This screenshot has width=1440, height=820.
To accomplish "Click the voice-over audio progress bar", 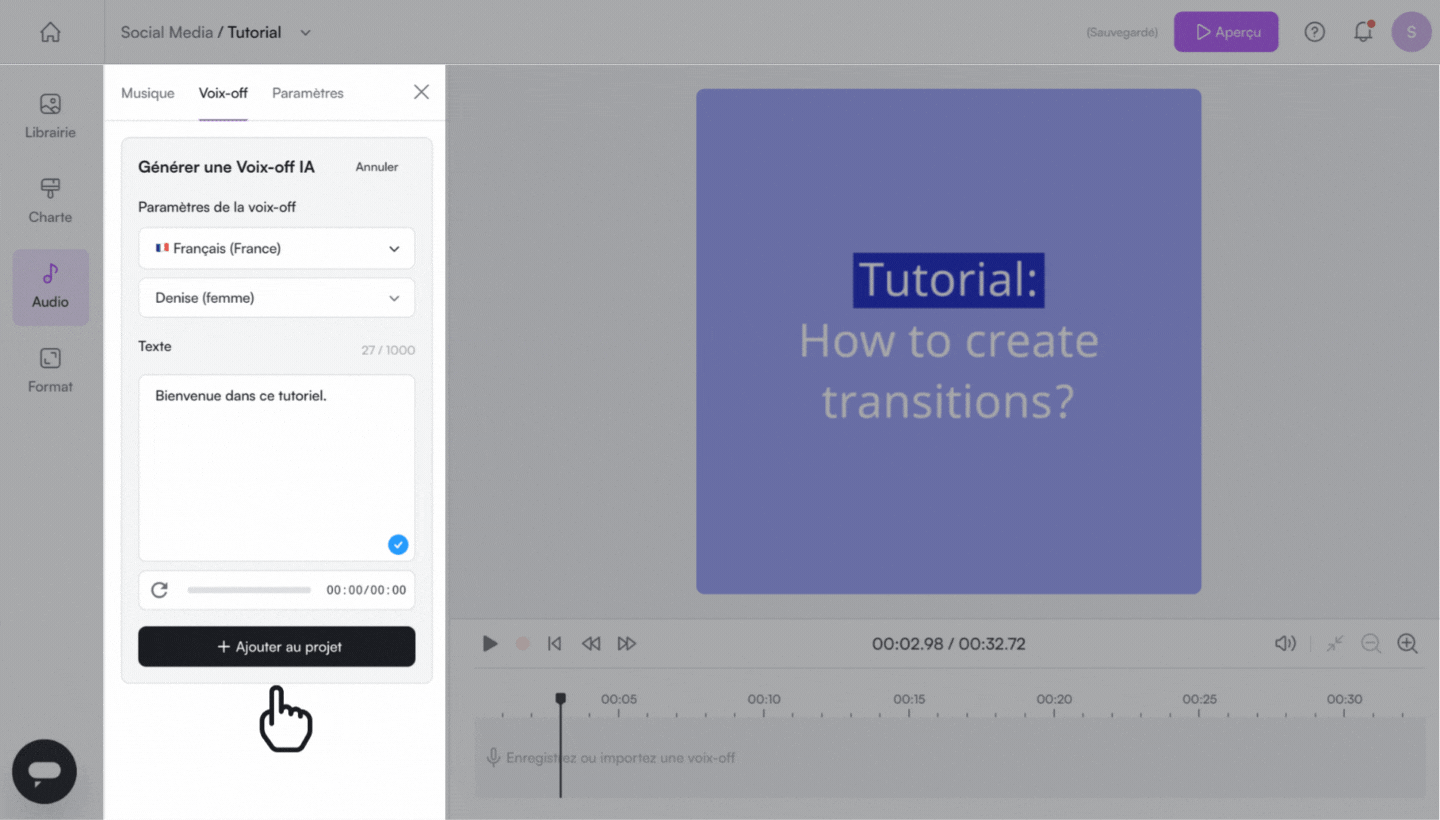I will pyautogui.click(x=249, y=590).
